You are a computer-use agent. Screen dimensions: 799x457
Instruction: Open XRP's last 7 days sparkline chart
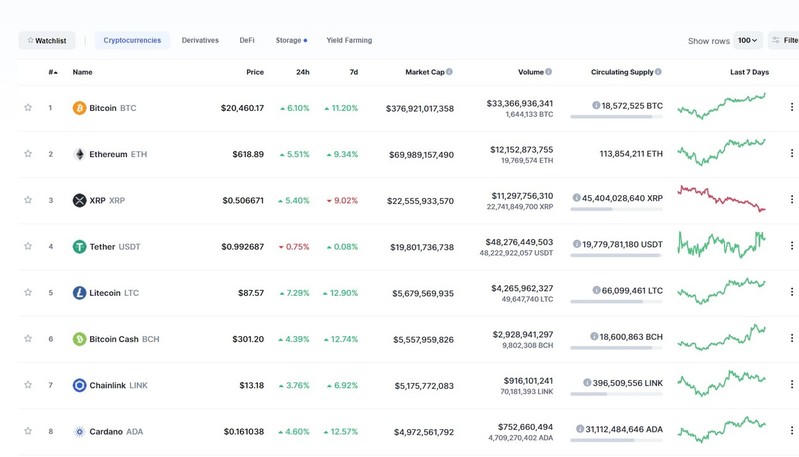click(x=722, y=198)
